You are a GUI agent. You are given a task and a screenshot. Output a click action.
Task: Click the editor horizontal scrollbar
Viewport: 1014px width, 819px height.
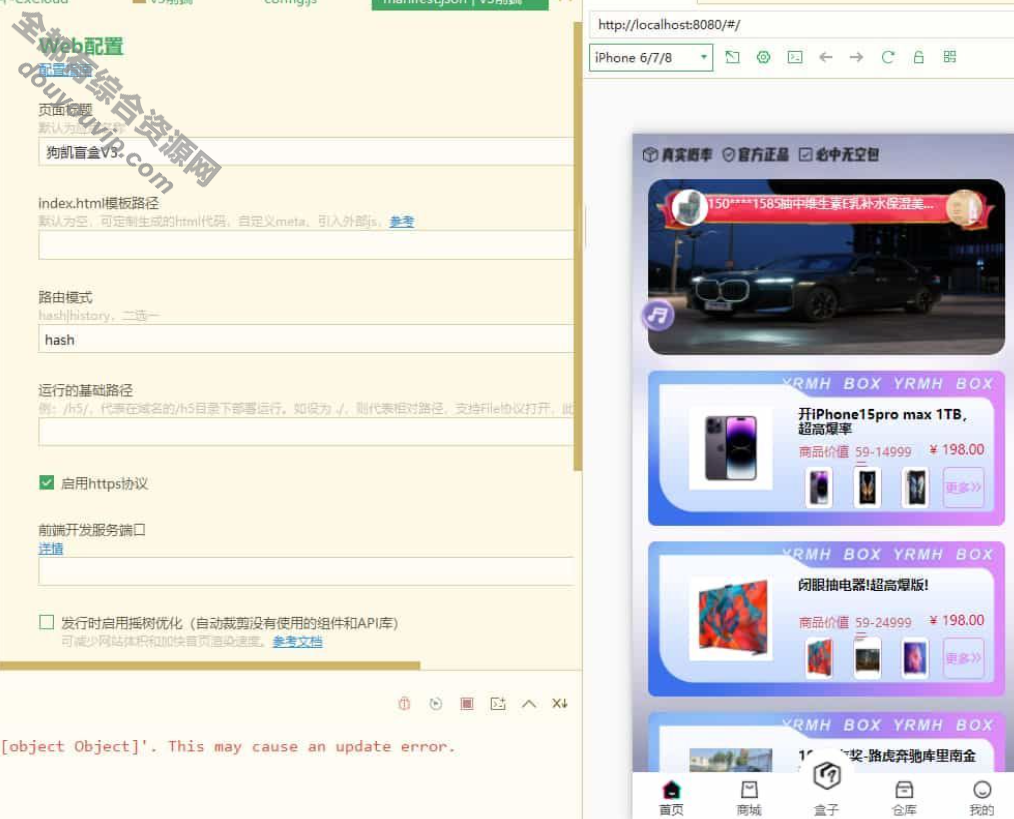pyautogui.click(x=210, y=665)
